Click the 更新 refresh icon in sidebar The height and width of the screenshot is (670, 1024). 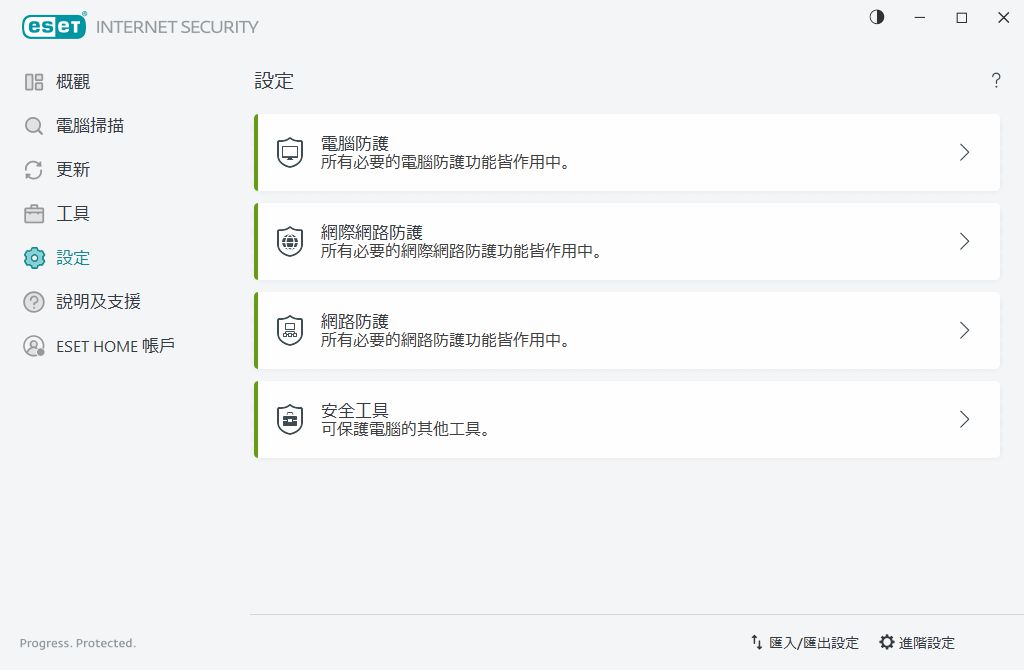(x=33, y=169)
